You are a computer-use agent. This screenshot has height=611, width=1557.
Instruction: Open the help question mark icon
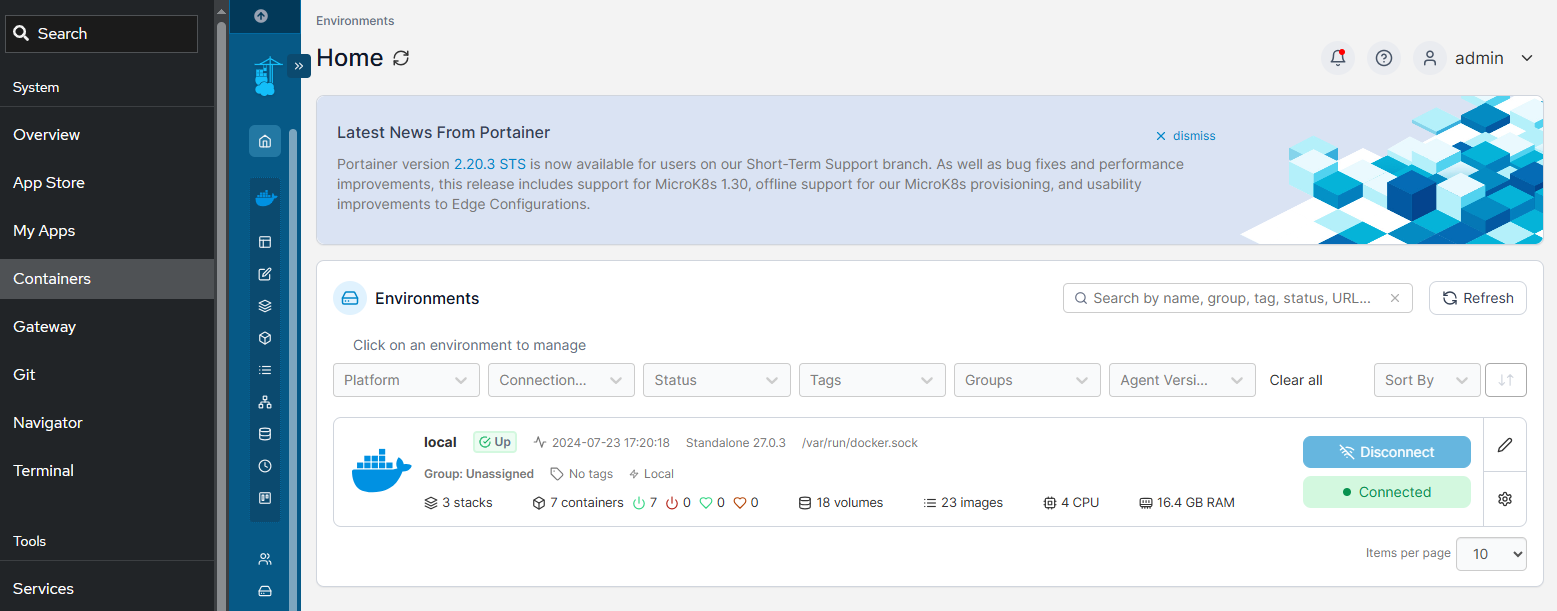(1383, 58)
